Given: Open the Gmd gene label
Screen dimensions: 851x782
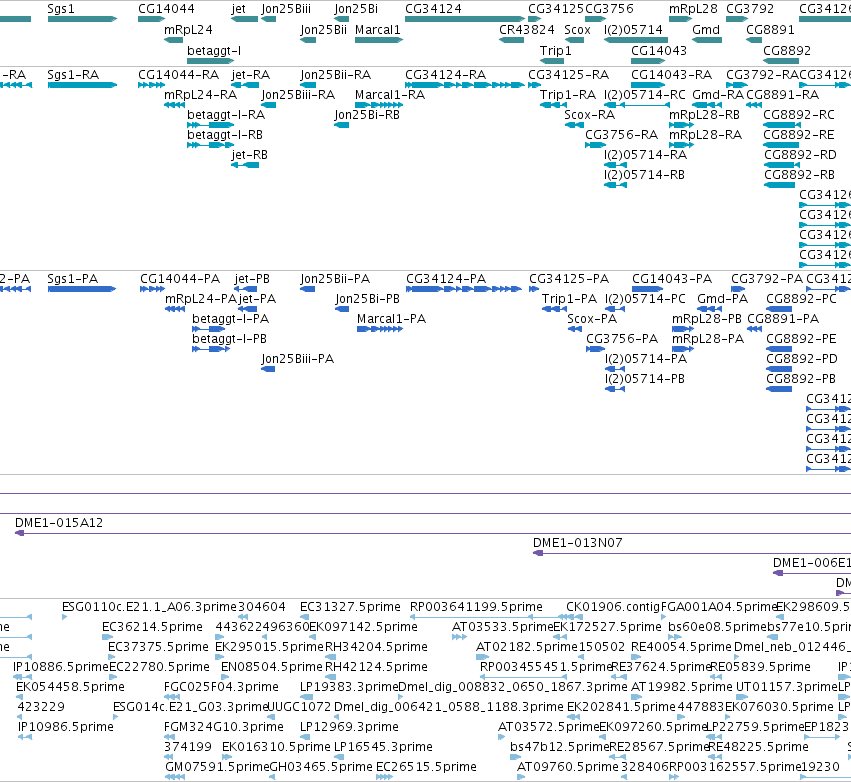Looking at the screenshot, I should (x=706, y=29).
